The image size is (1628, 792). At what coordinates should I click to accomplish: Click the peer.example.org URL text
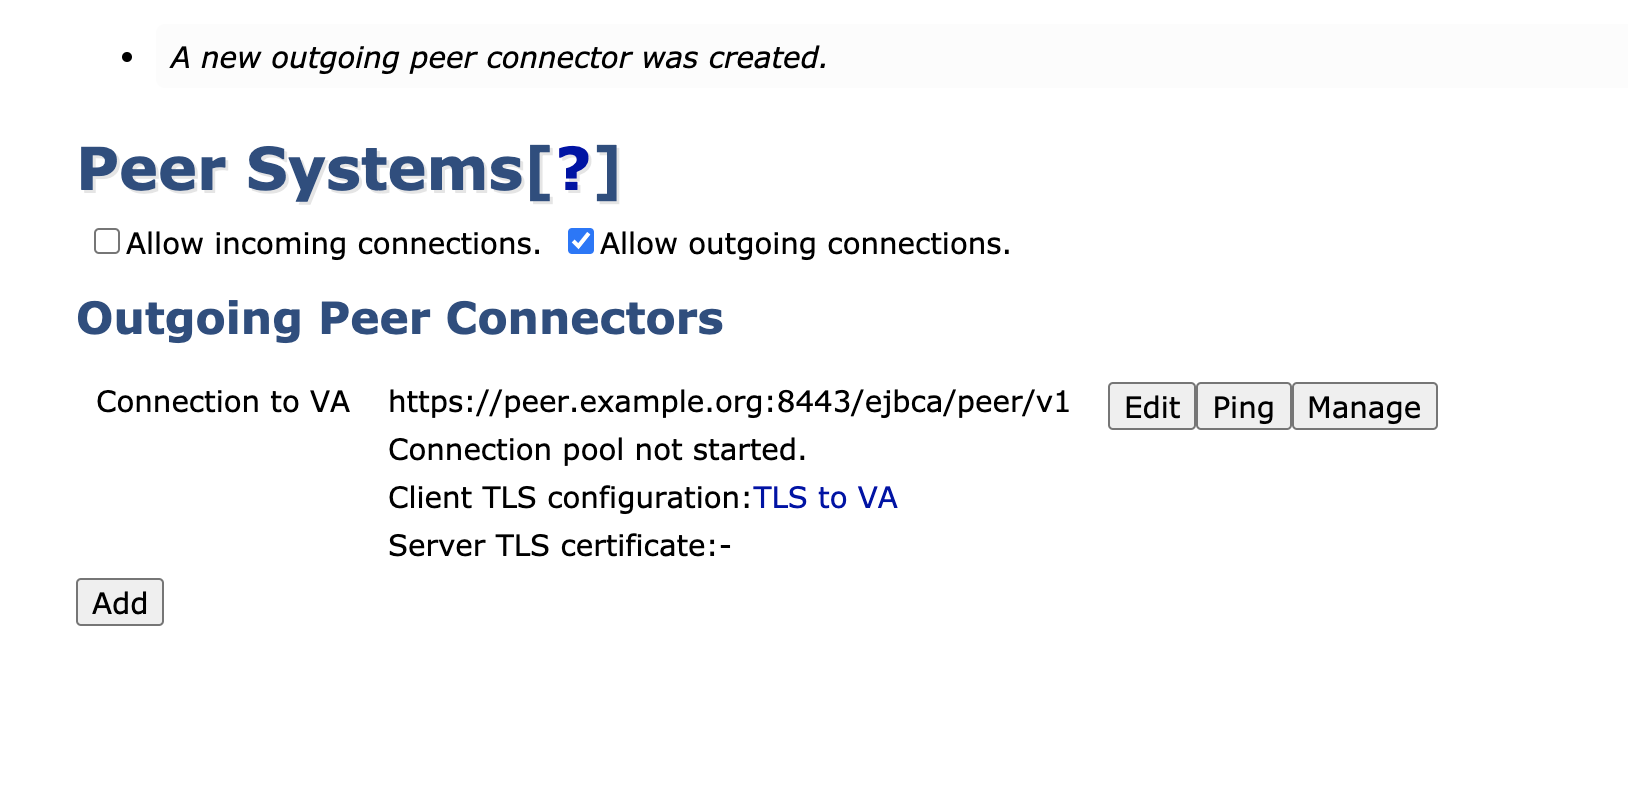728,402
